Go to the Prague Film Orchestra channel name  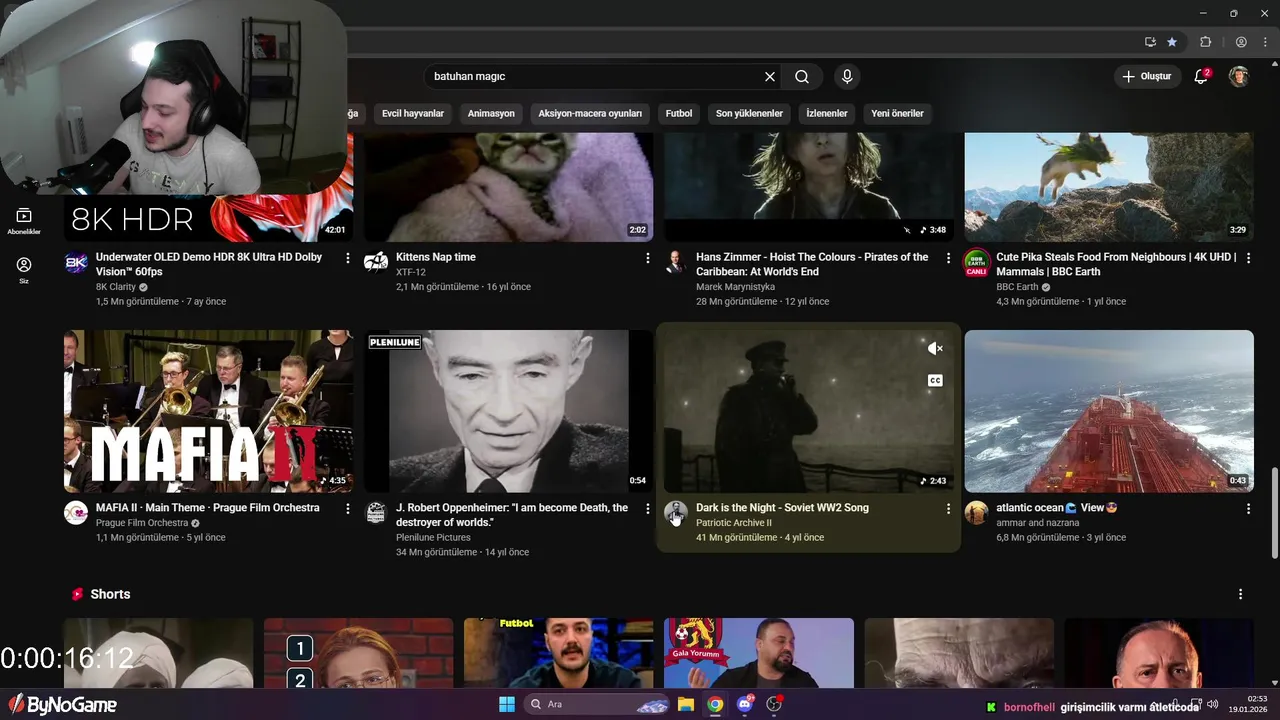click(x=142, y=523)
